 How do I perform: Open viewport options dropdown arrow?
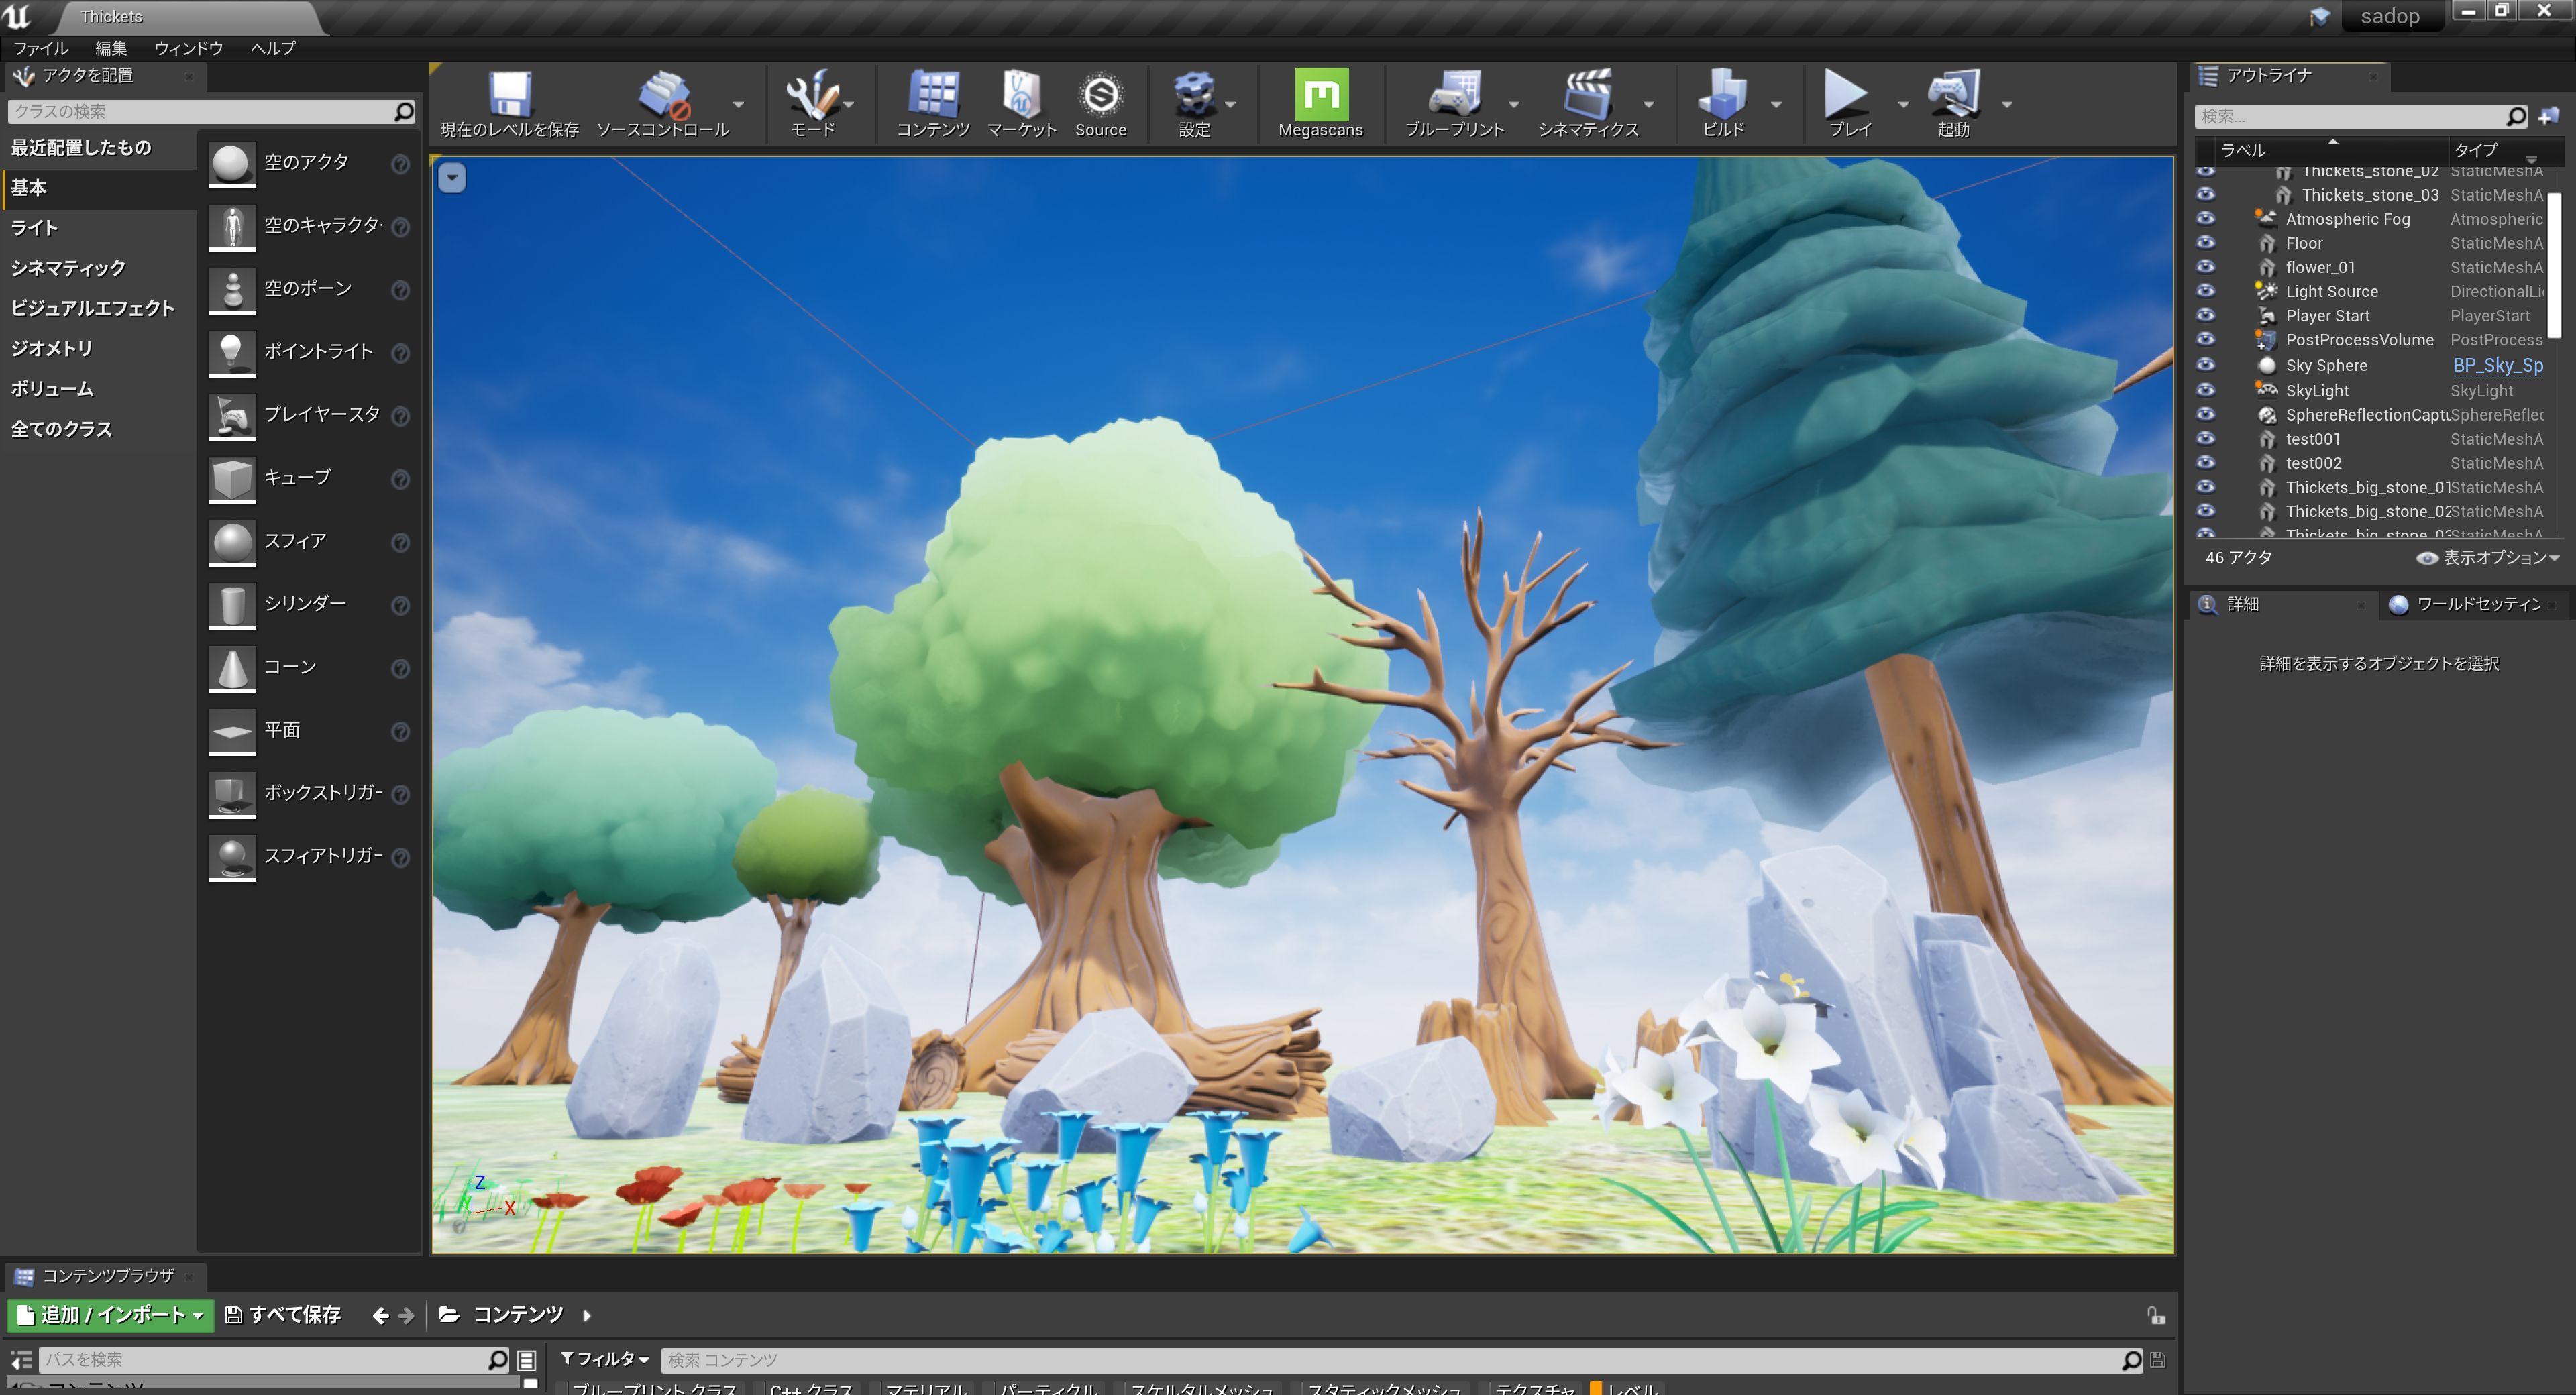pos(452,178)
